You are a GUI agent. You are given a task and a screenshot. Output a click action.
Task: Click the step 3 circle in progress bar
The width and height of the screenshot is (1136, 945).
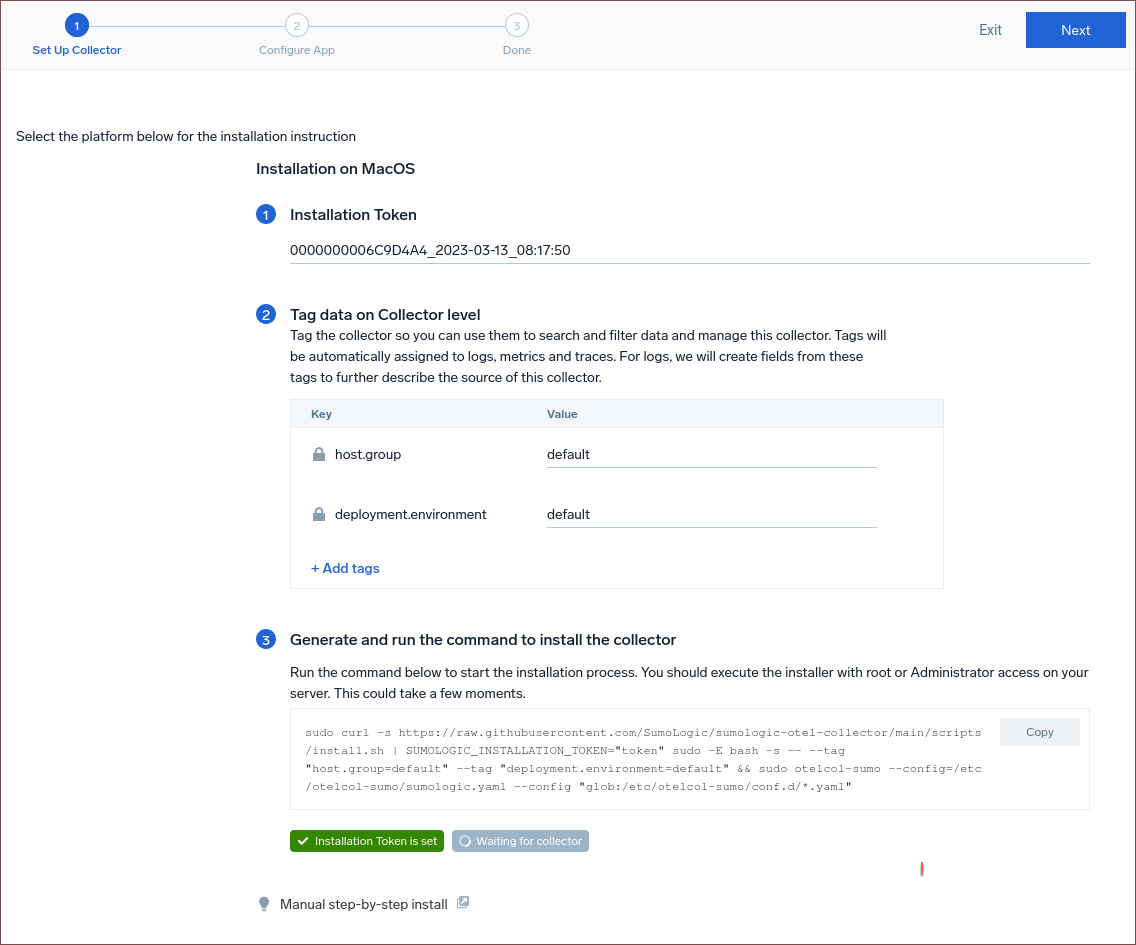[x=517, y=26]
